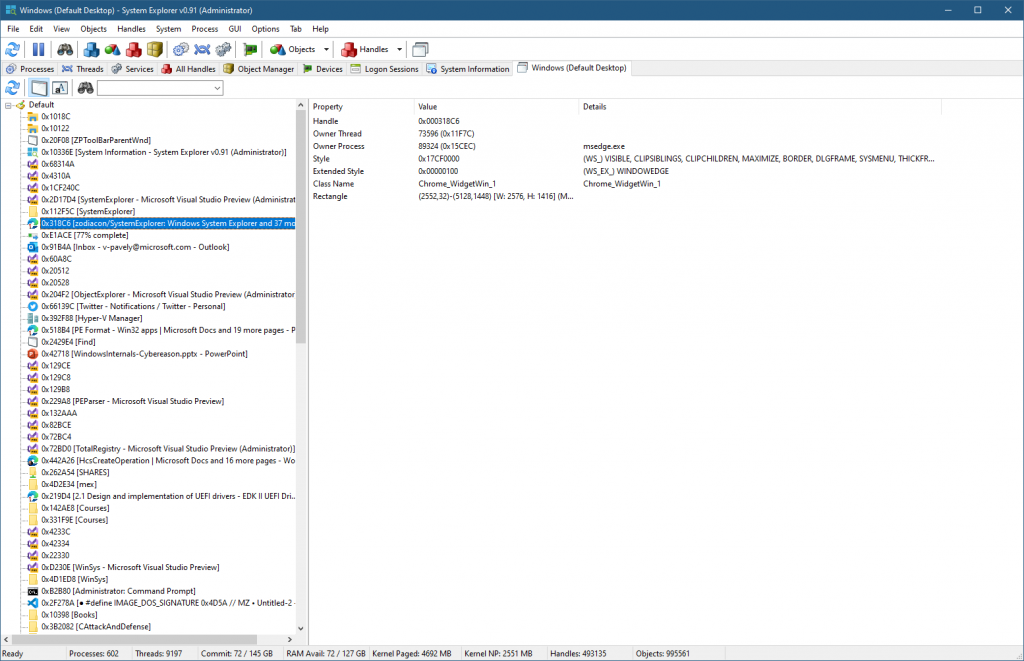This screenshot has height=661, width=1024.
Task: Click the binoculars Find icon in main toolbar
Action: (x=65, y=49)
